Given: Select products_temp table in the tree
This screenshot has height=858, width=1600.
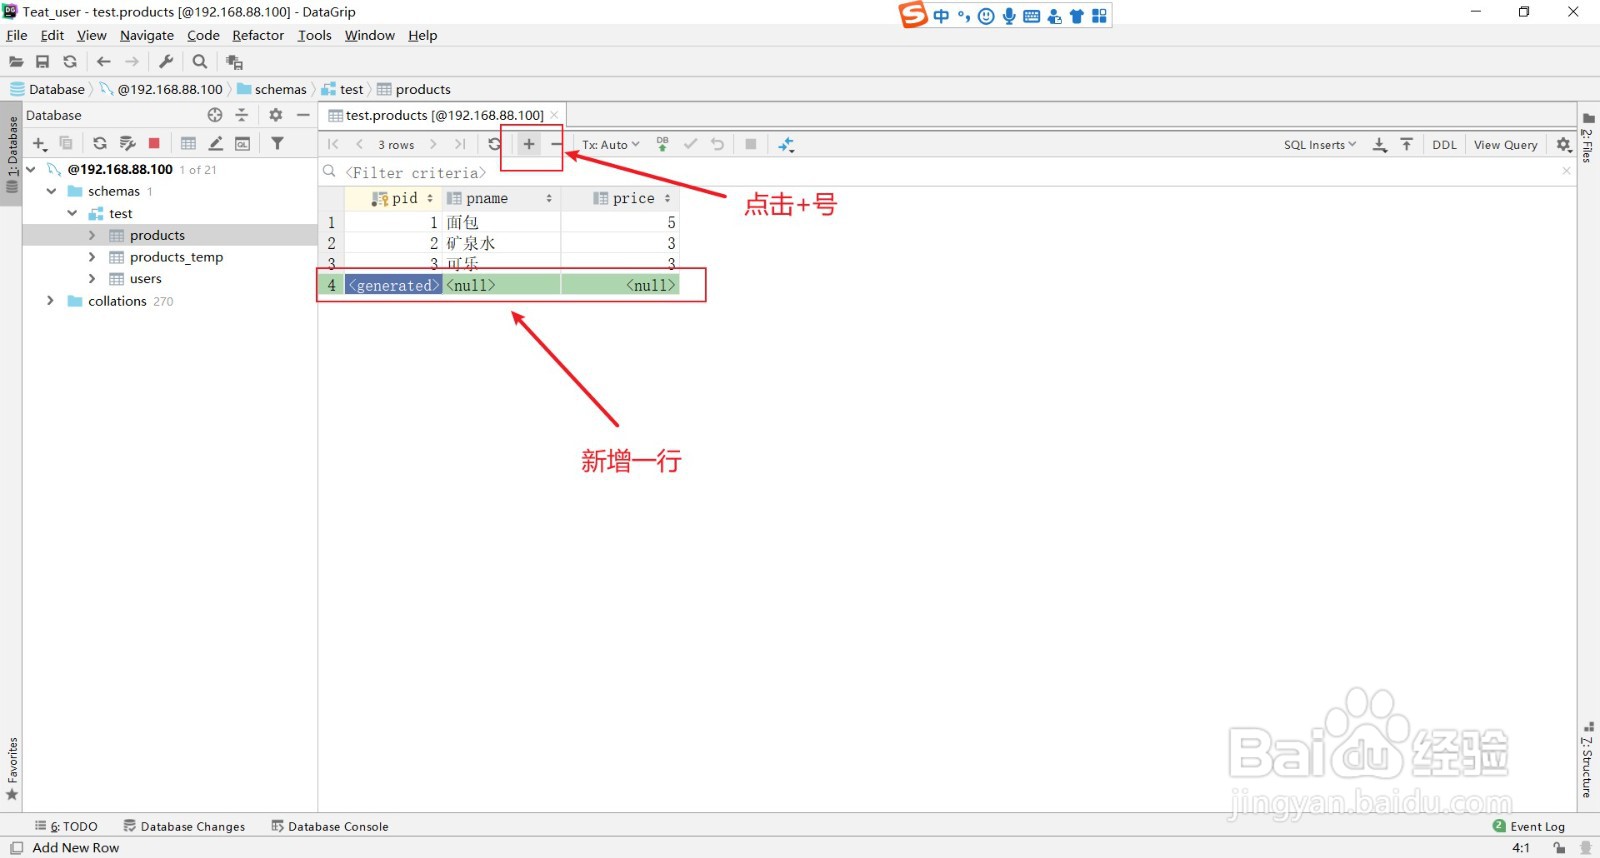Looking at the screenshot, I should tap(176, 257).
